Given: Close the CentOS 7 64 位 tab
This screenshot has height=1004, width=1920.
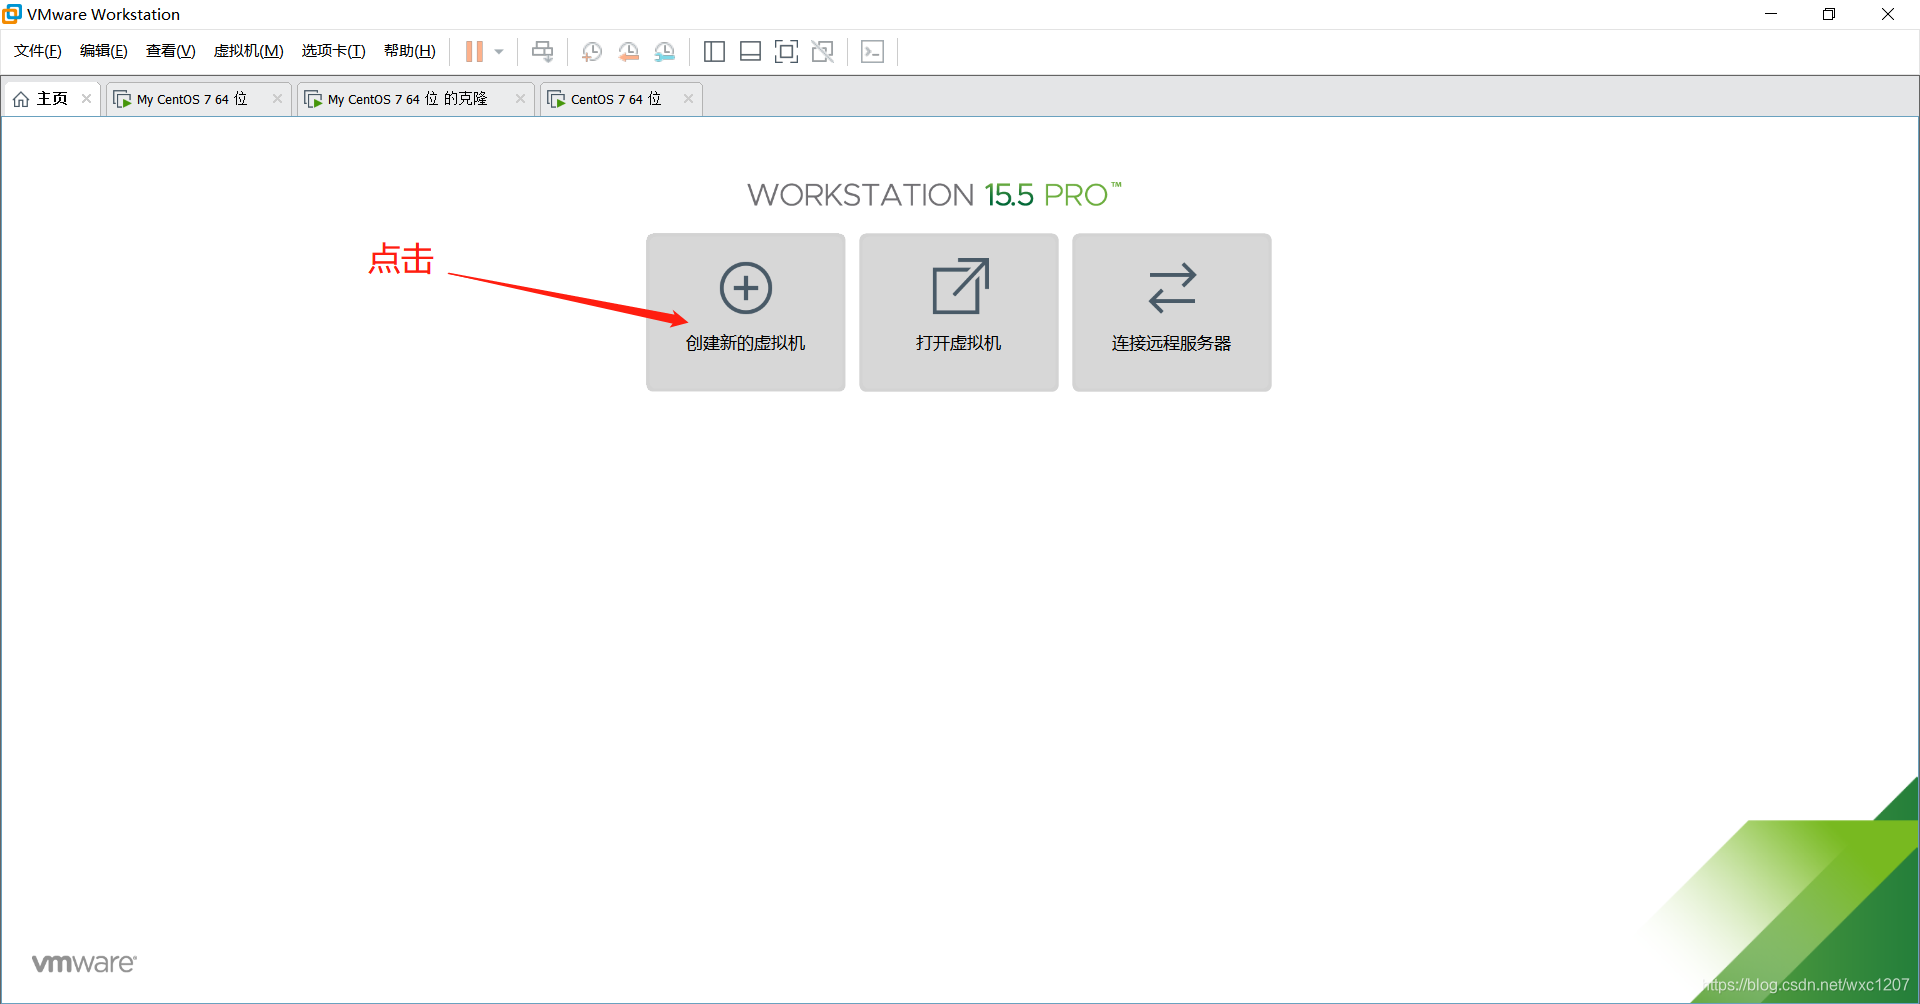Looking at the screenshot, I should click(688, 98).
